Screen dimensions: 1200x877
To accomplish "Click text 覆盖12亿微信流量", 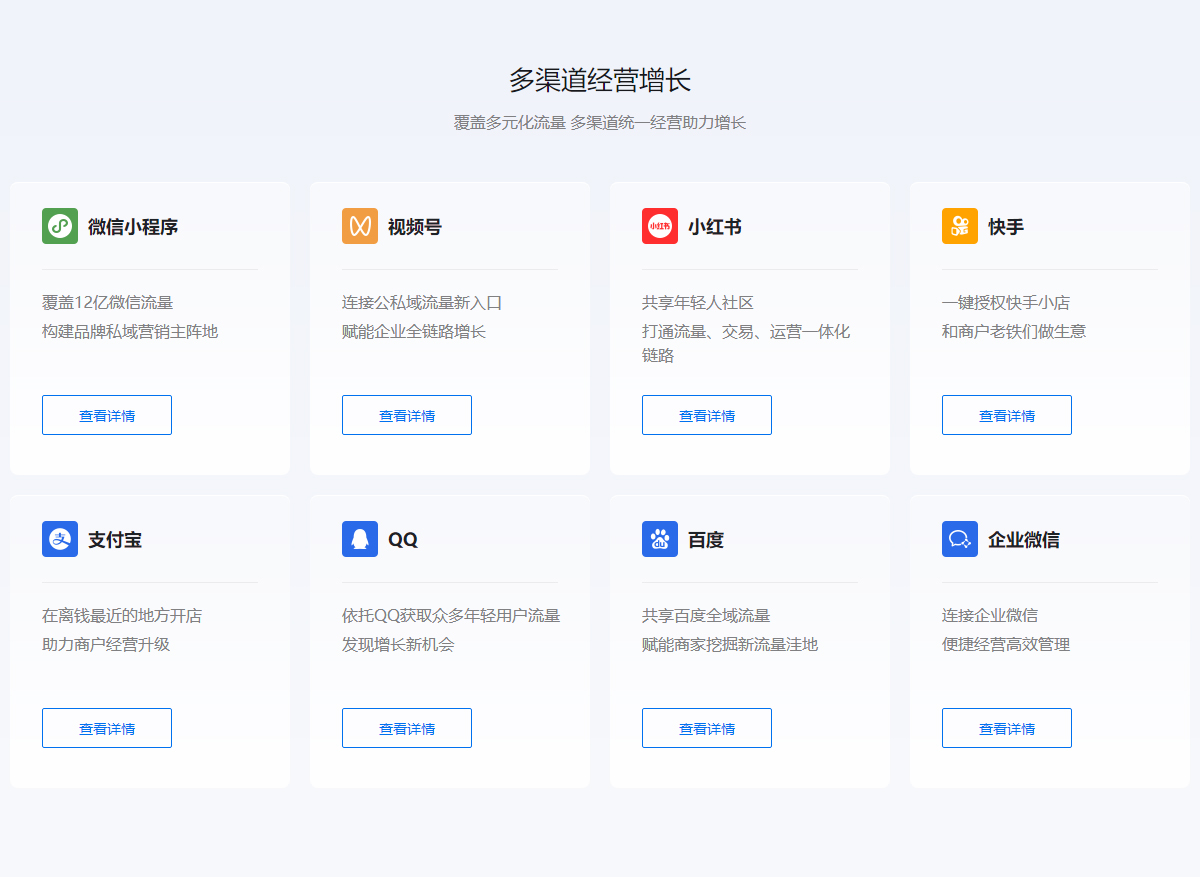I will tap(108, 303).
